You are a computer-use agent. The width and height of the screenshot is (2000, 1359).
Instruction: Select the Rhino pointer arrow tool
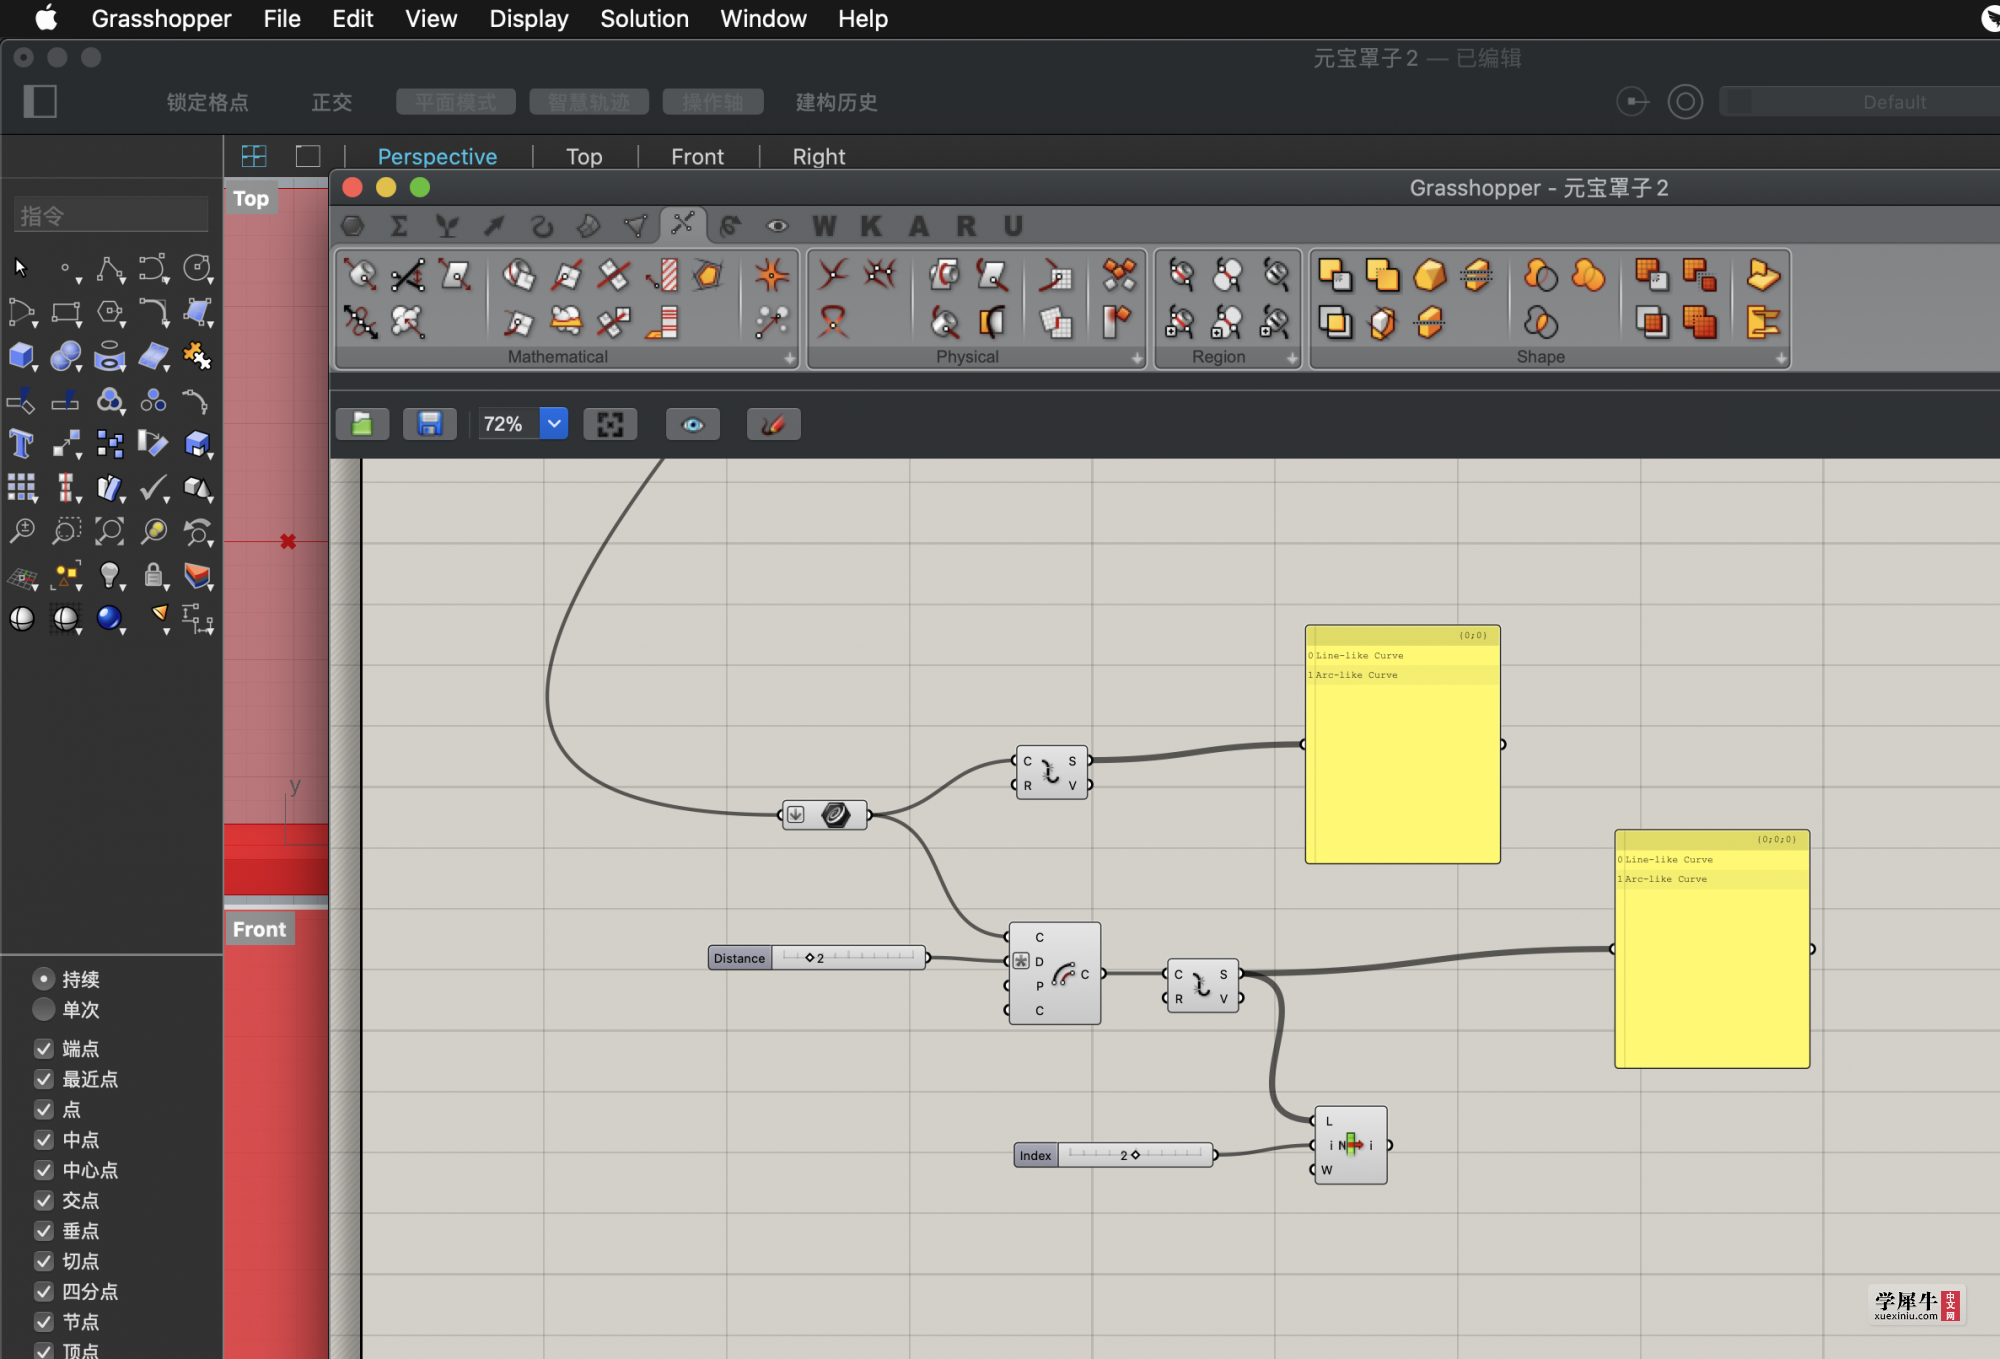coord(21,267)
